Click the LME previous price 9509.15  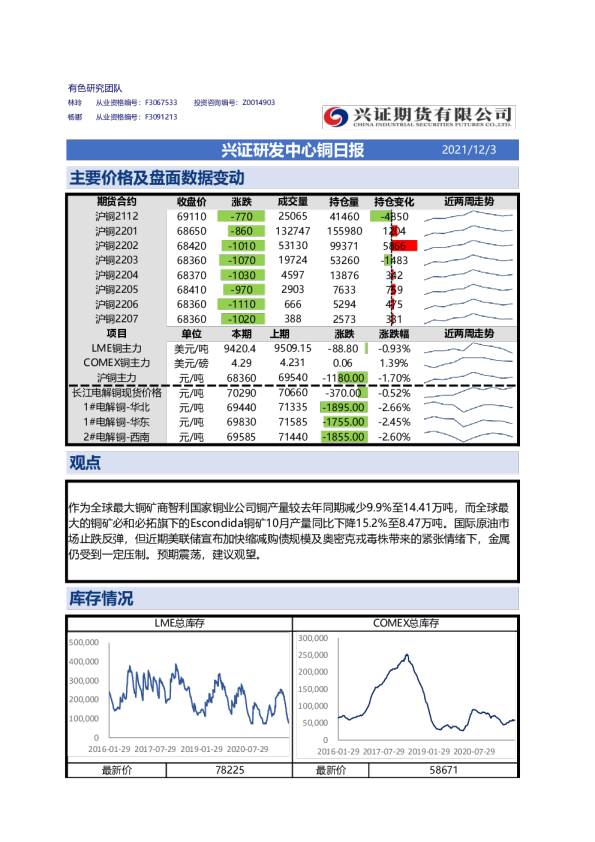click(293, 349)
